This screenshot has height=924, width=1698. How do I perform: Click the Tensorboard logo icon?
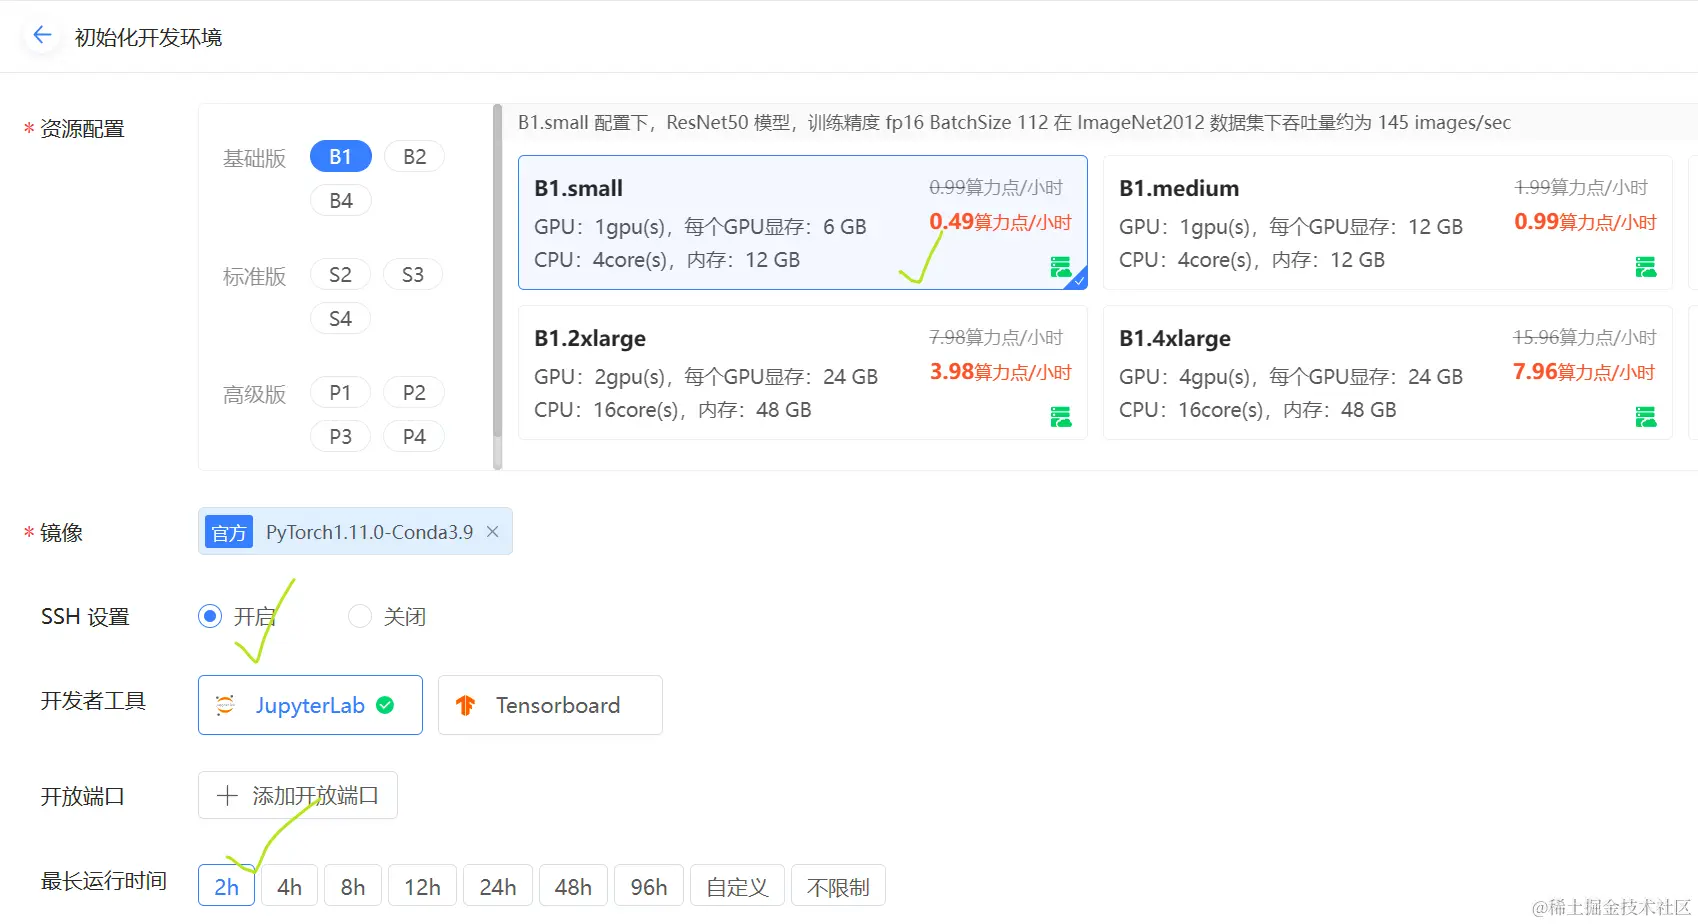(x=465, y=705)
